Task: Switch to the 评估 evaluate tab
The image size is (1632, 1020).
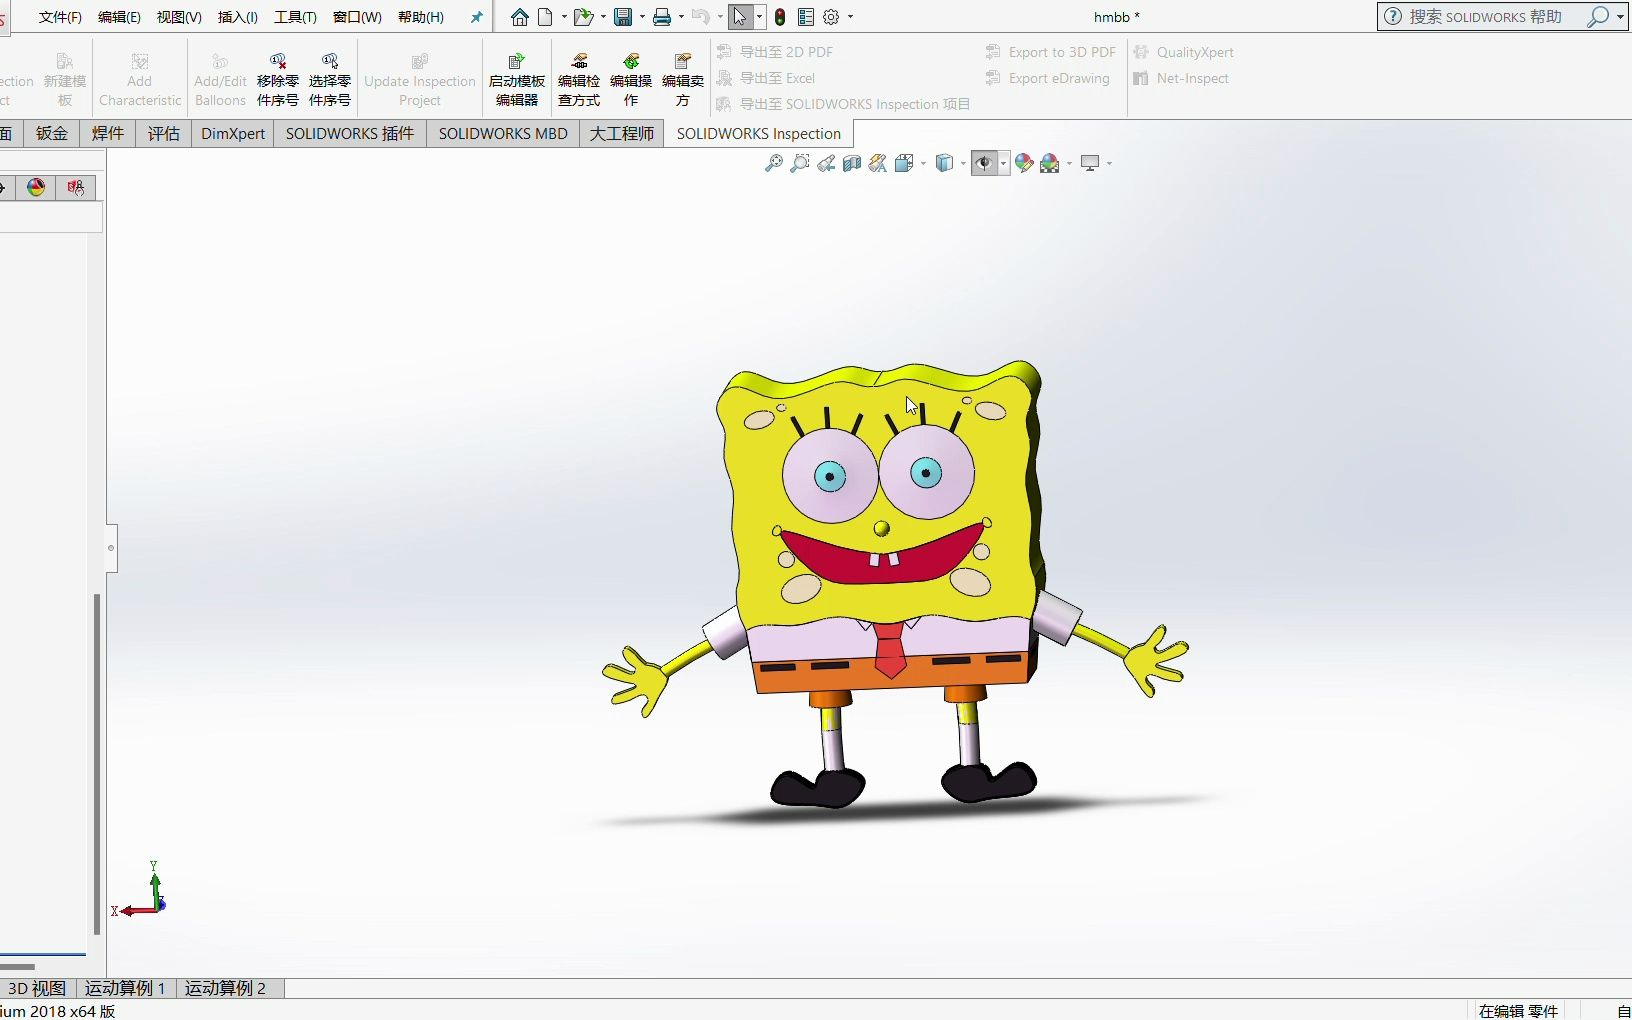Action: coord(164,134)
